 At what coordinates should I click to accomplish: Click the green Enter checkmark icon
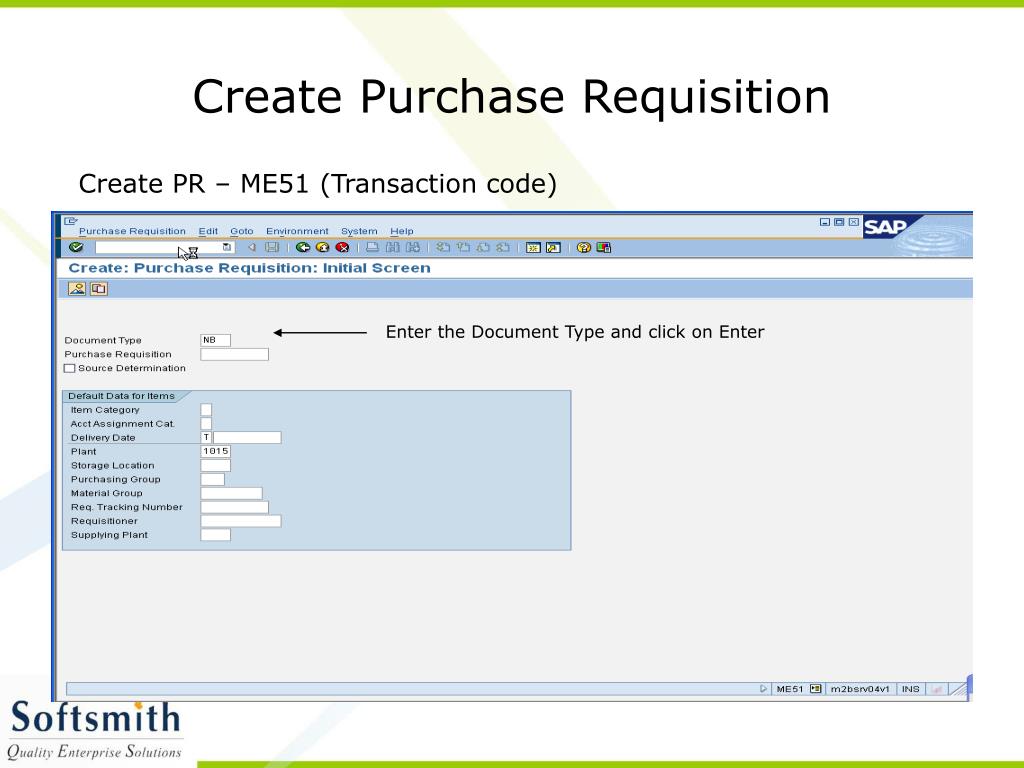pos(76,248)
